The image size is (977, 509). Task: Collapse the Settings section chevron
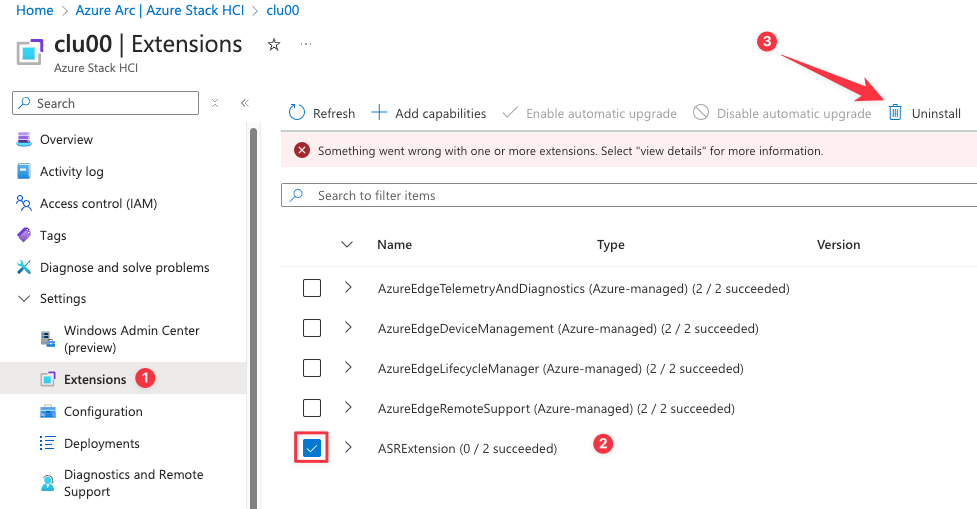click(24, 298)
